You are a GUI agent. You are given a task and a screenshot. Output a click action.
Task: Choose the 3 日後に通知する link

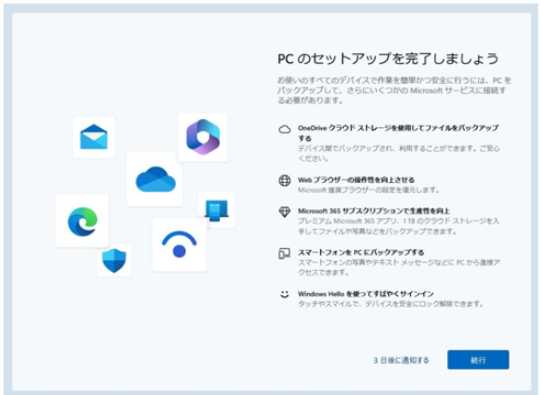click(401, 360)
